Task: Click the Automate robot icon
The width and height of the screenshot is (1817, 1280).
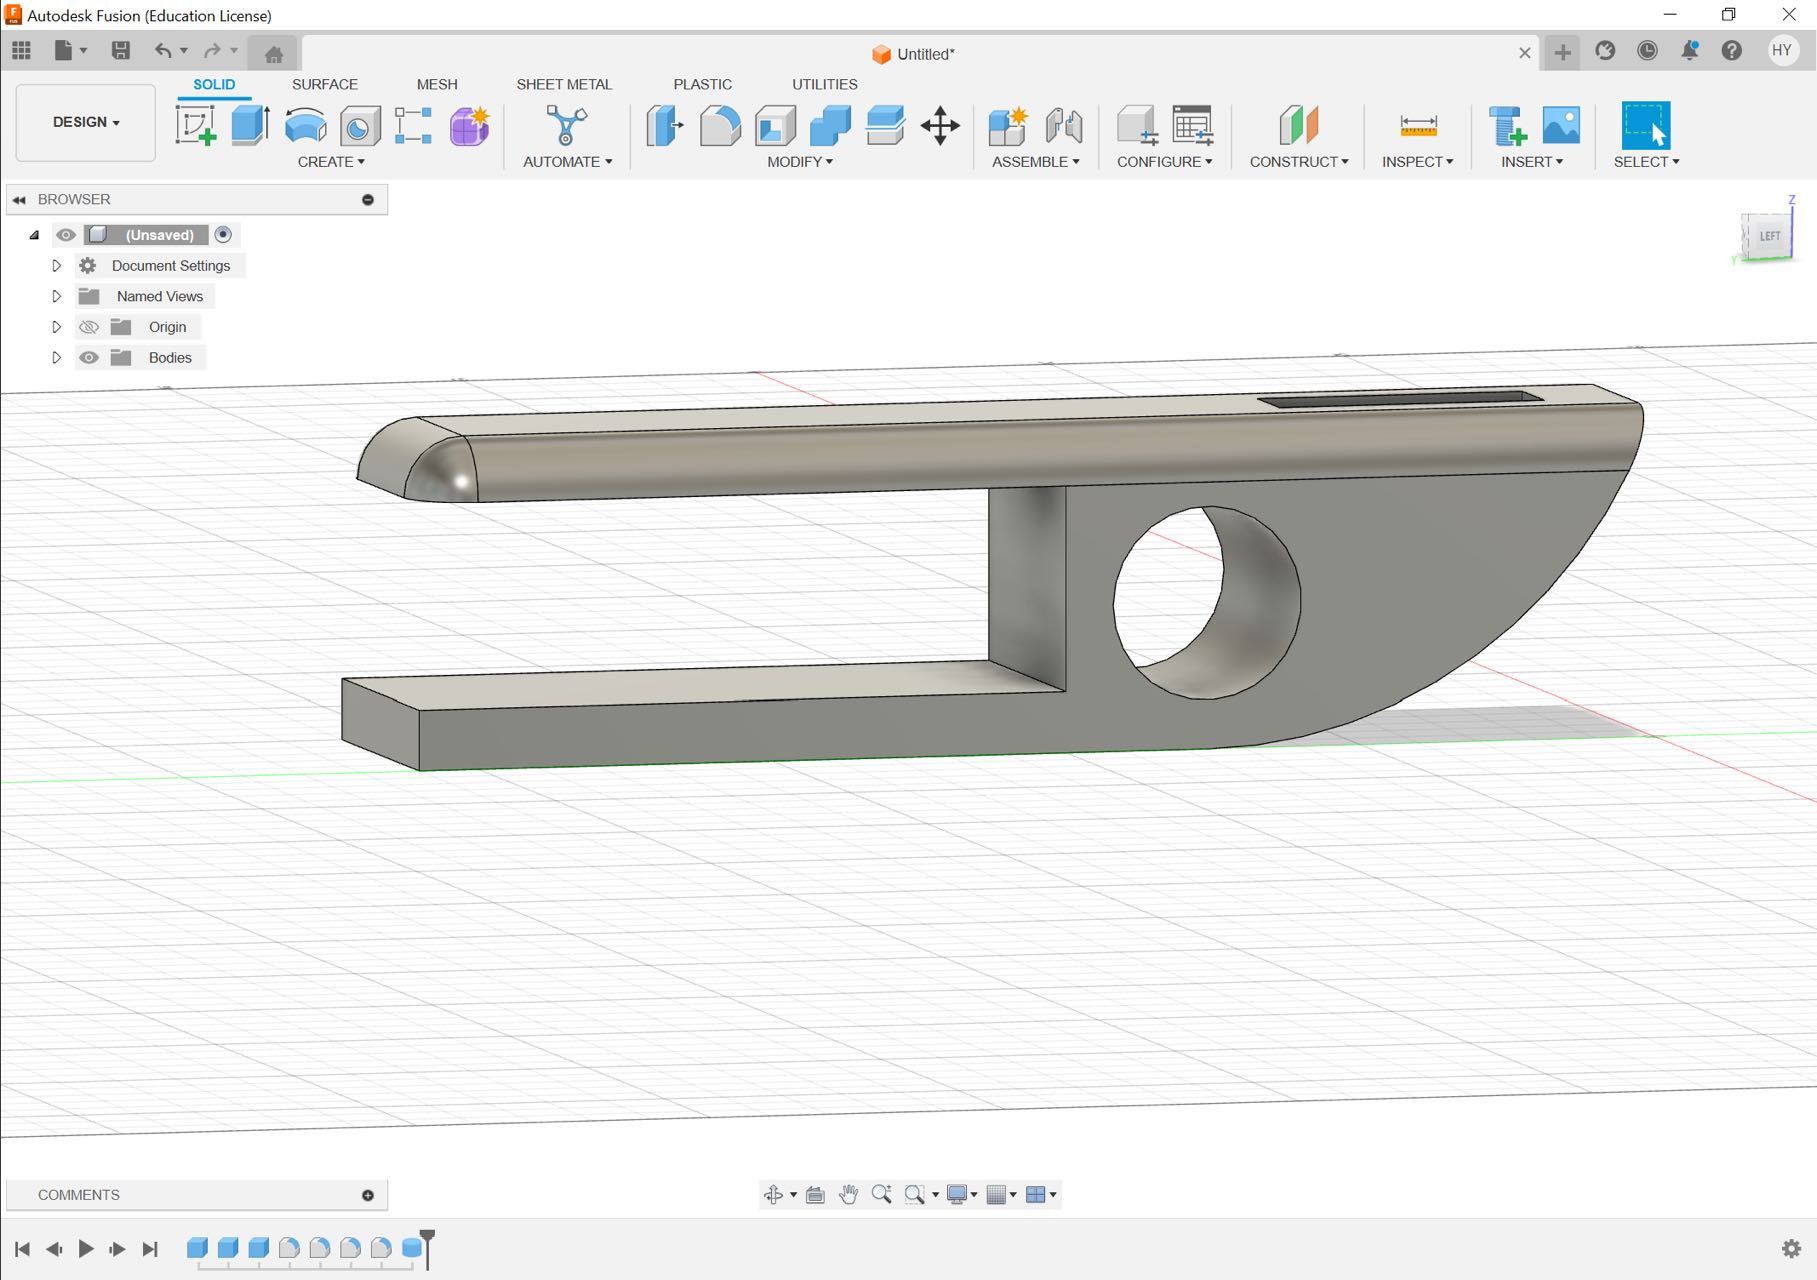Action: [565, 126]
